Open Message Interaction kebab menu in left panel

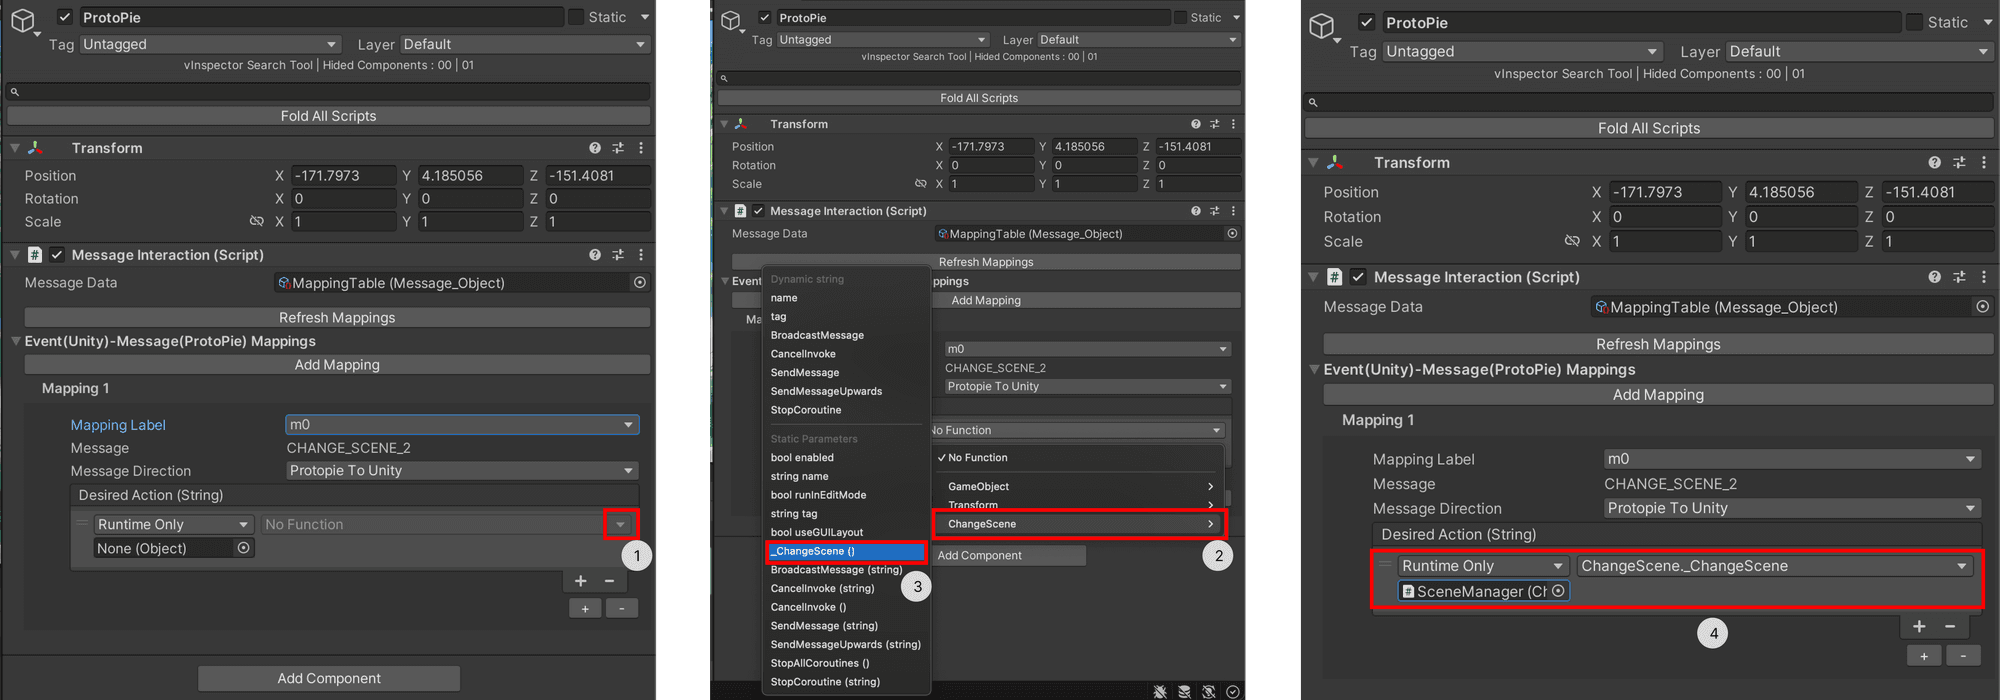(x=641, y=255)
